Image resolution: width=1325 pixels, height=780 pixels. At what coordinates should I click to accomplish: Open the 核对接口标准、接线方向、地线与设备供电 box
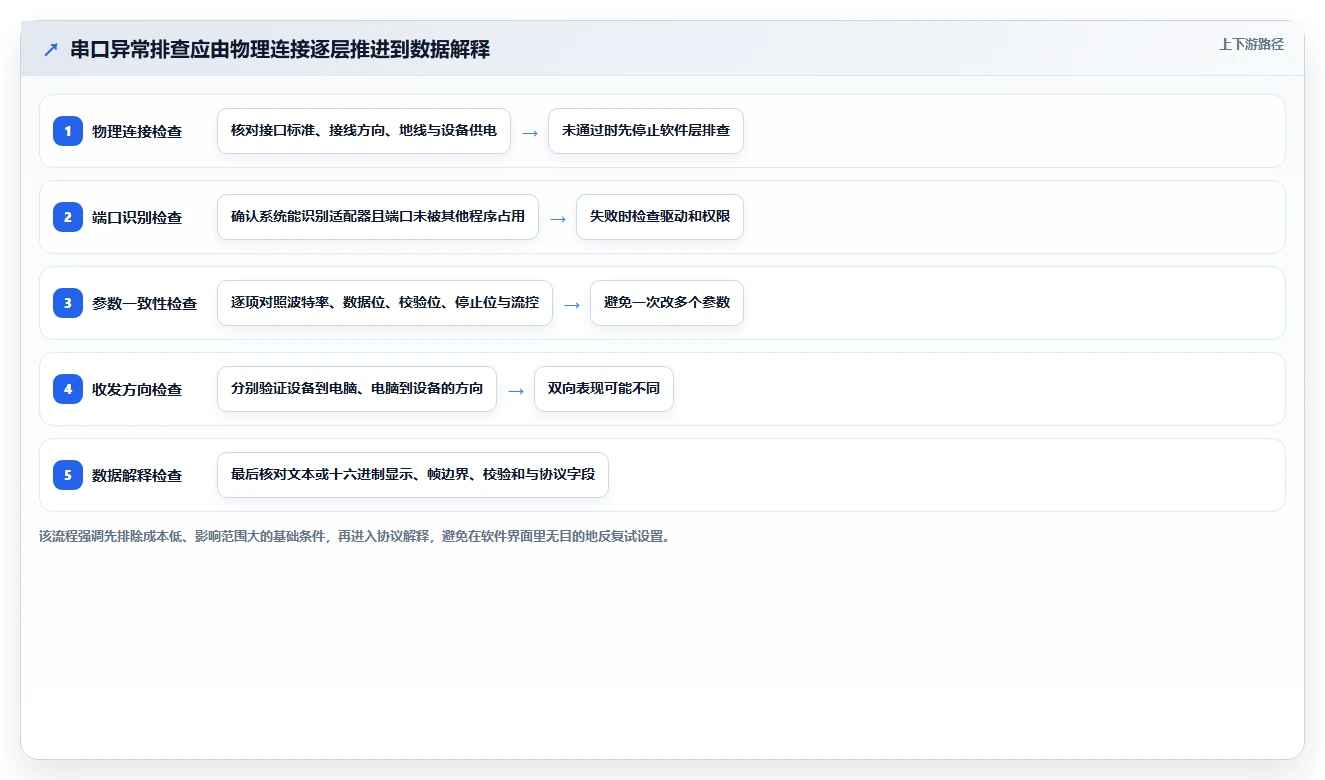click(x=364, y=131)
